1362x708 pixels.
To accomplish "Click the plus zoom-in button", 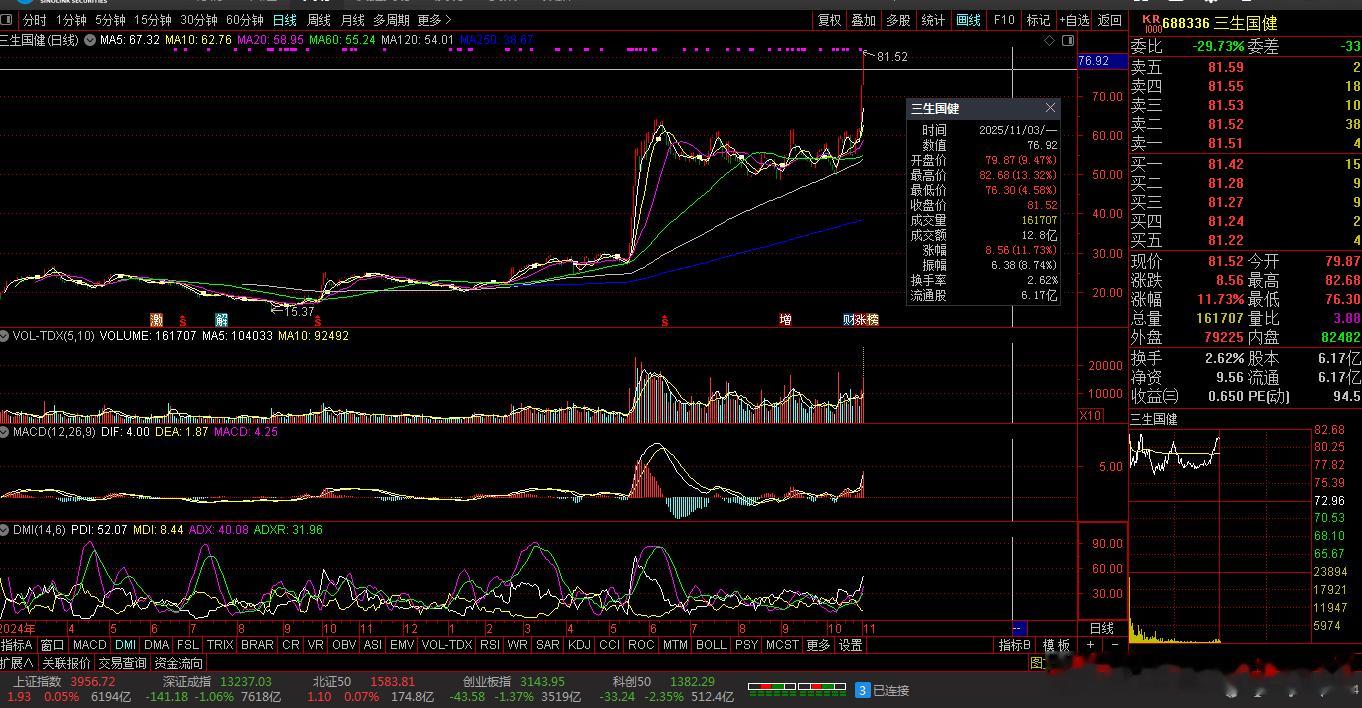I will pos(1091,645).
